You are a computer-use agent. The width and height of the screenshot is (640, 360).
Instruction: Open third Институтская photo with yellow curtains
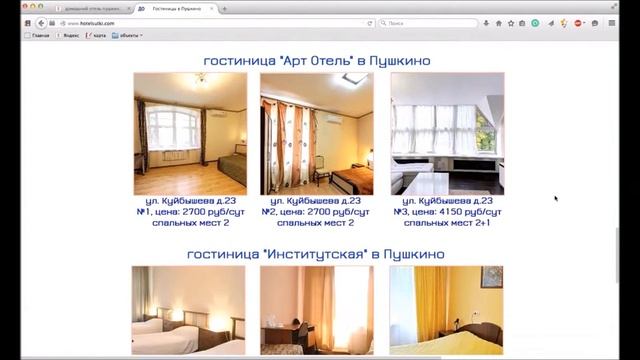point(446,310)
